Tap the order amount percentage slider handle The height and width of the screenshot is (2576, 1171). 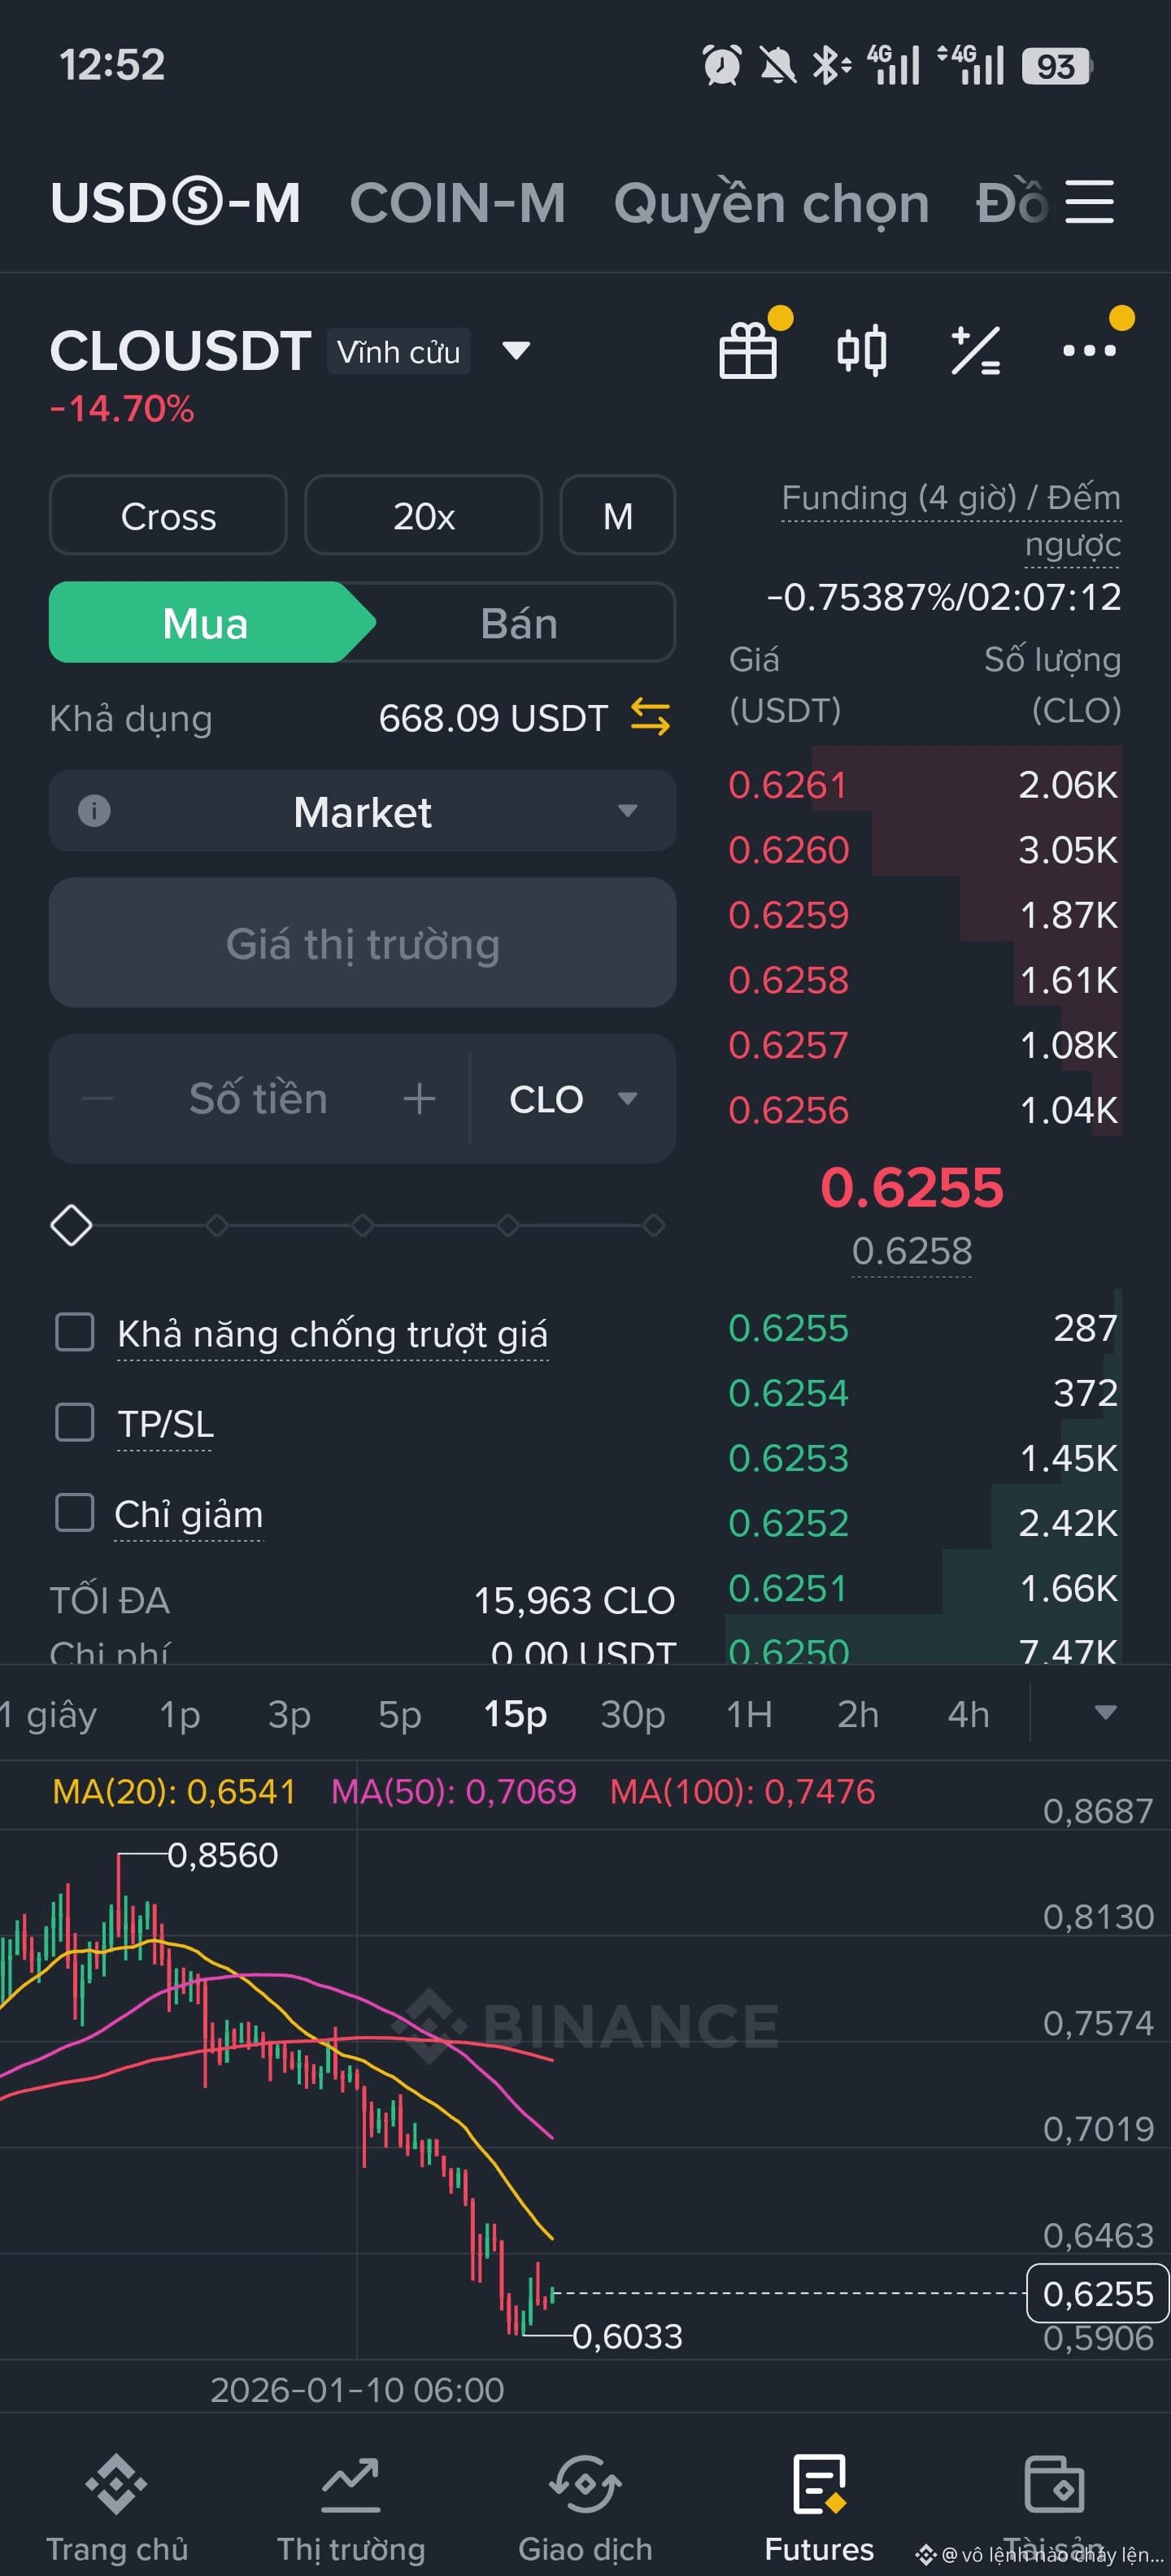(x=71, y=1225)
